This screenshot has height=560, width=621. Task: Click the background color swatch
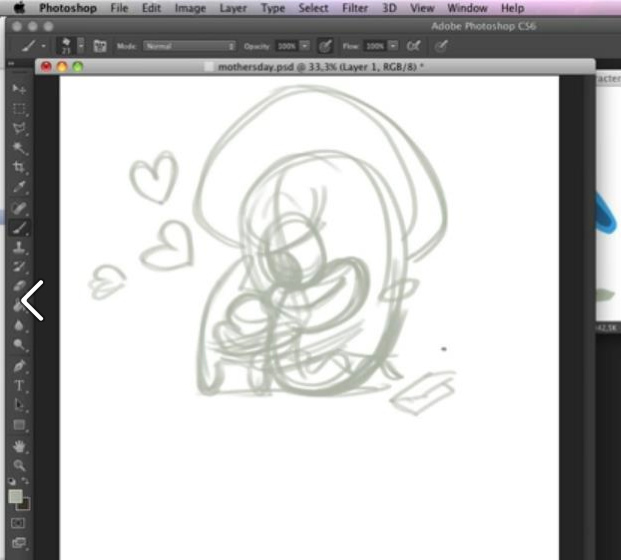(x=26, y=505)
